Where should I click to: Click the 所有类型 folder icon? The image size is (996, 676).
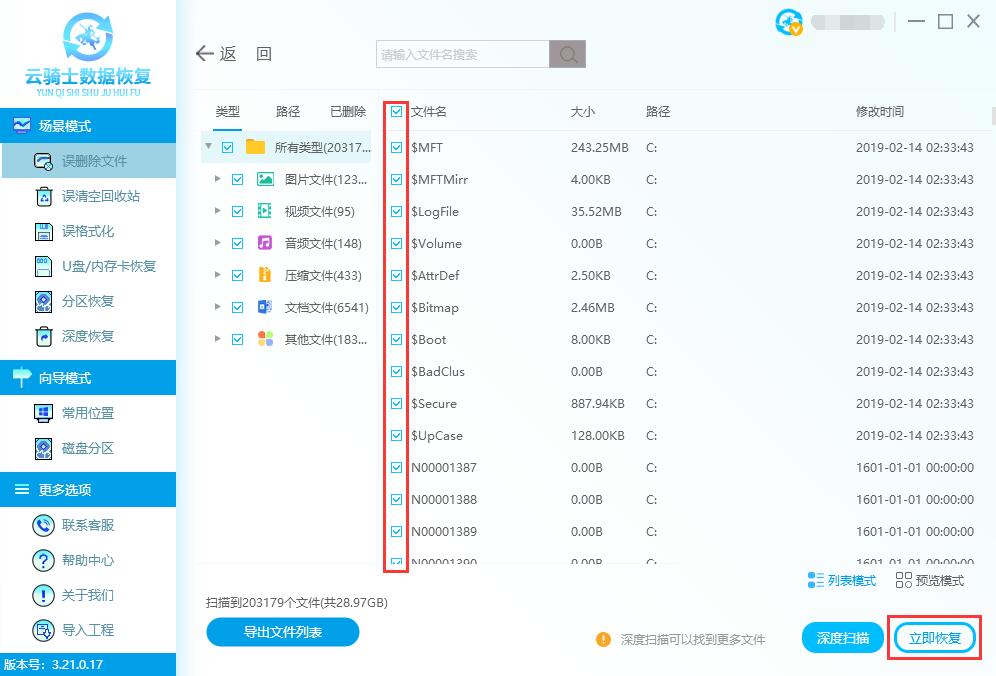pos(255,147)
